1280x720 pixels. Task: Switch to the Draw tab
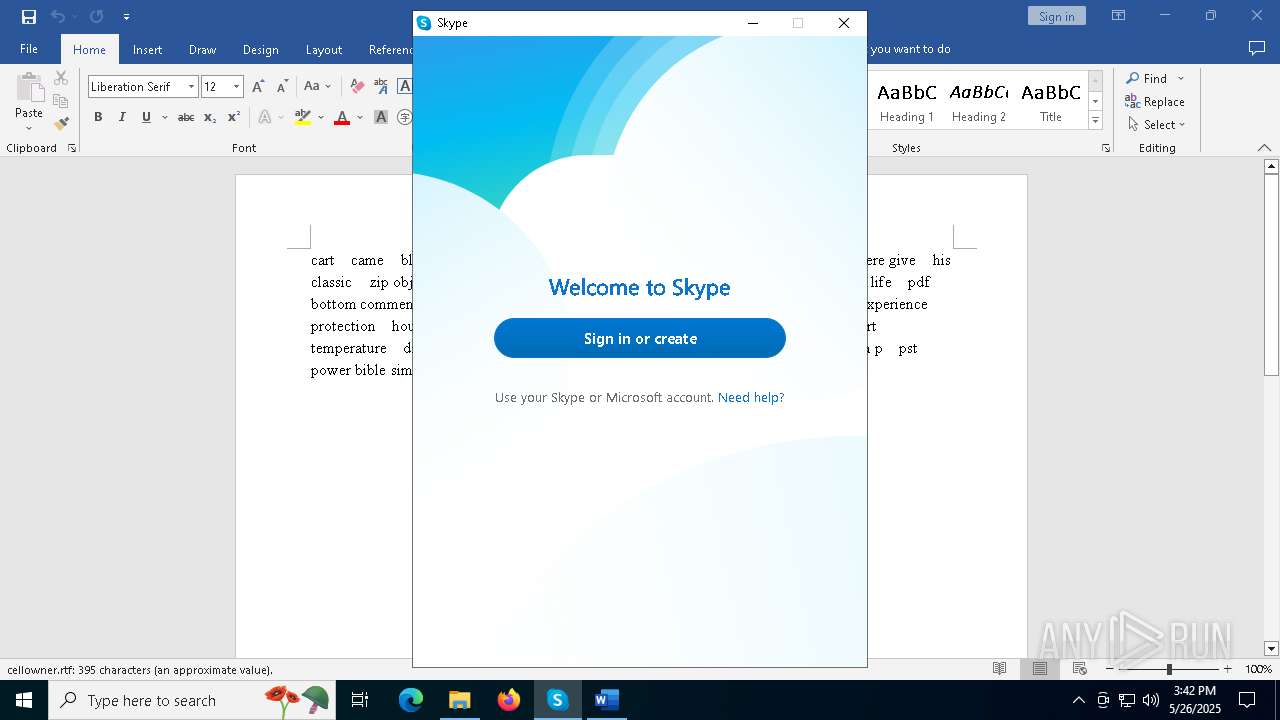click(x=202, y=49)
